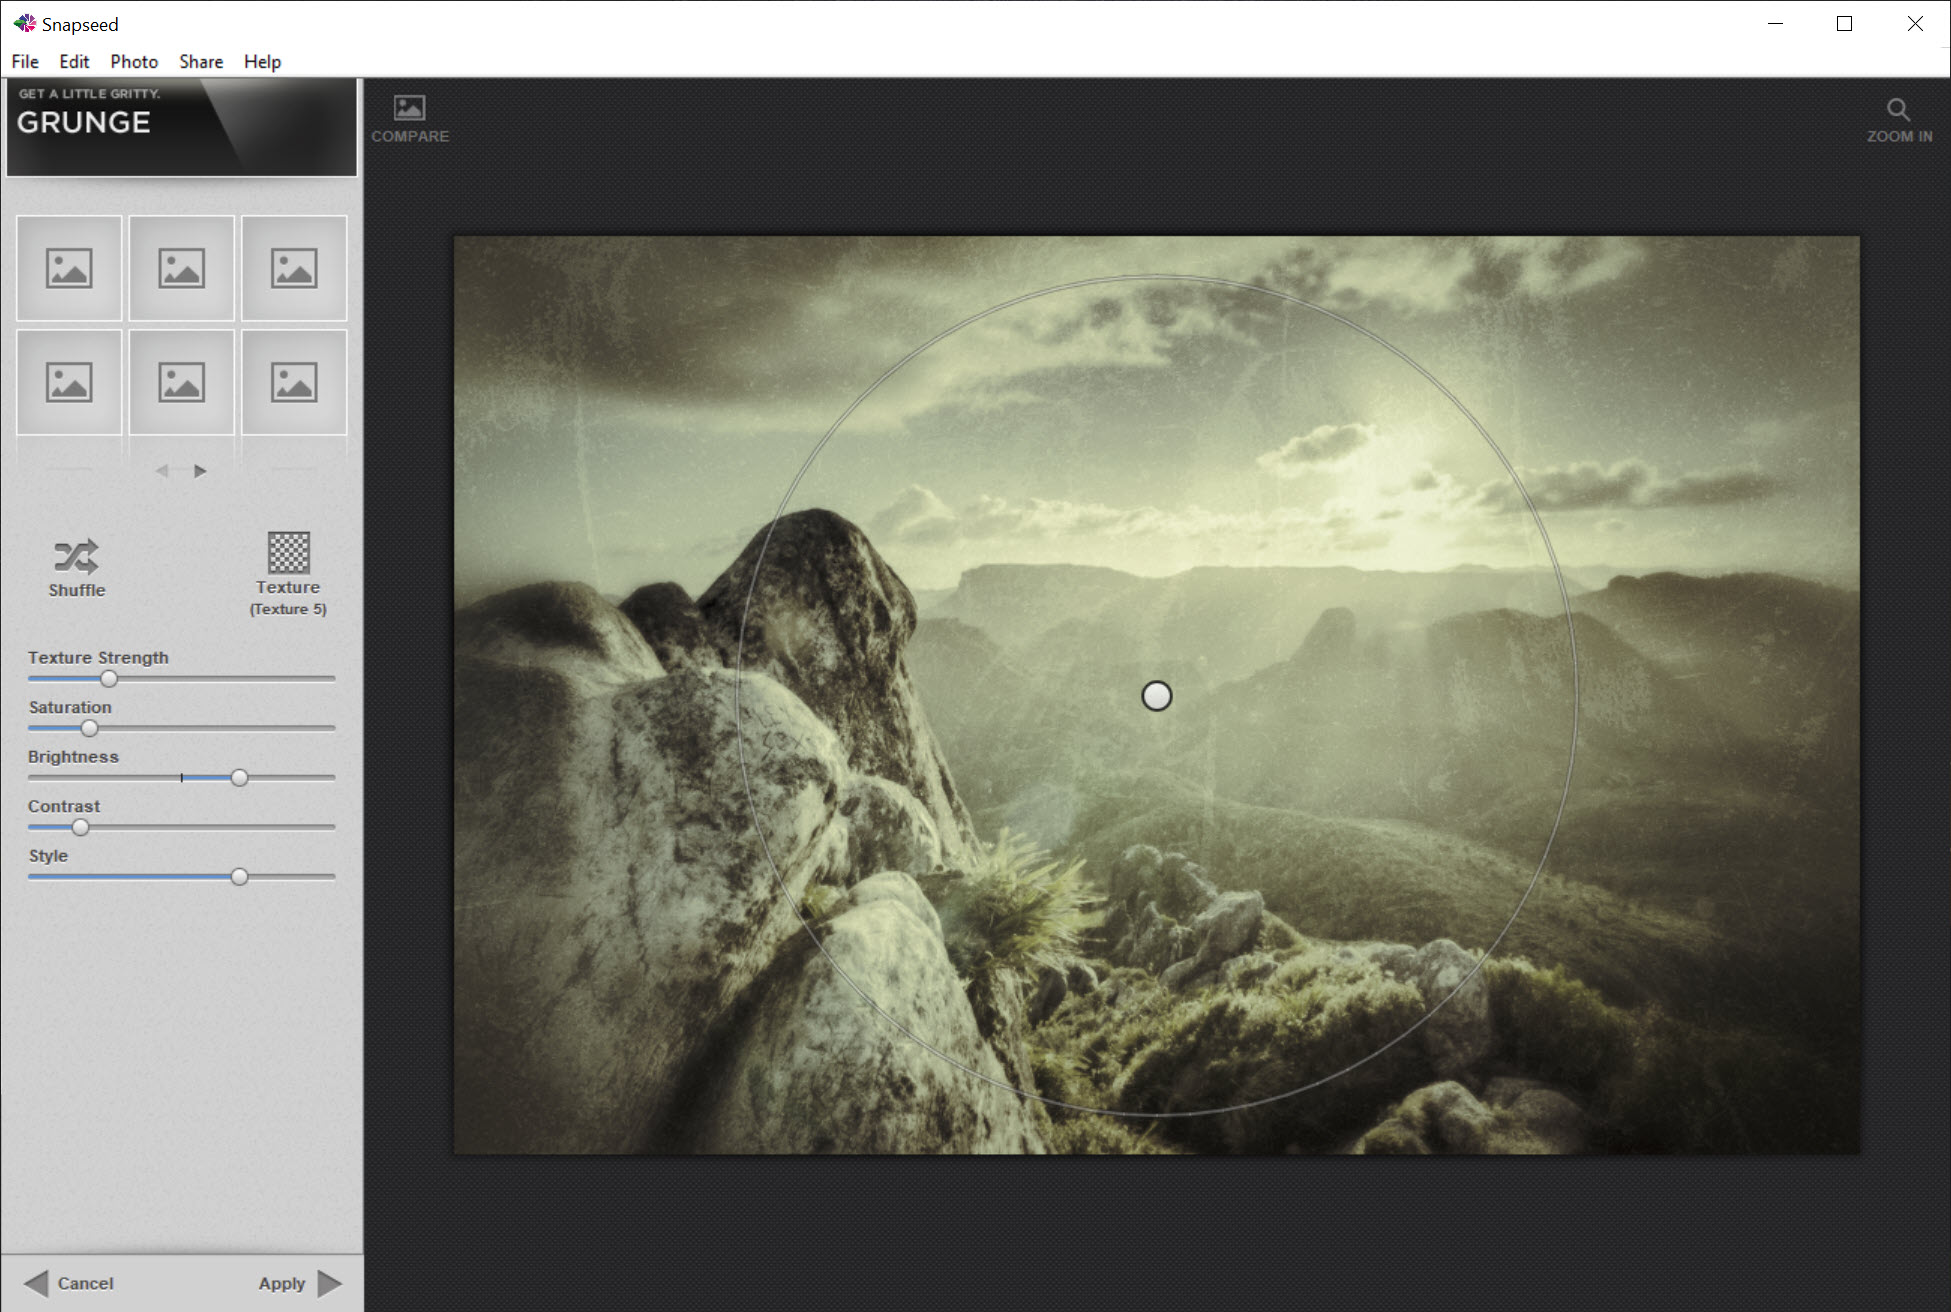Open the Photo menu
1951x1312 pixels.
[x=134, y=62]
